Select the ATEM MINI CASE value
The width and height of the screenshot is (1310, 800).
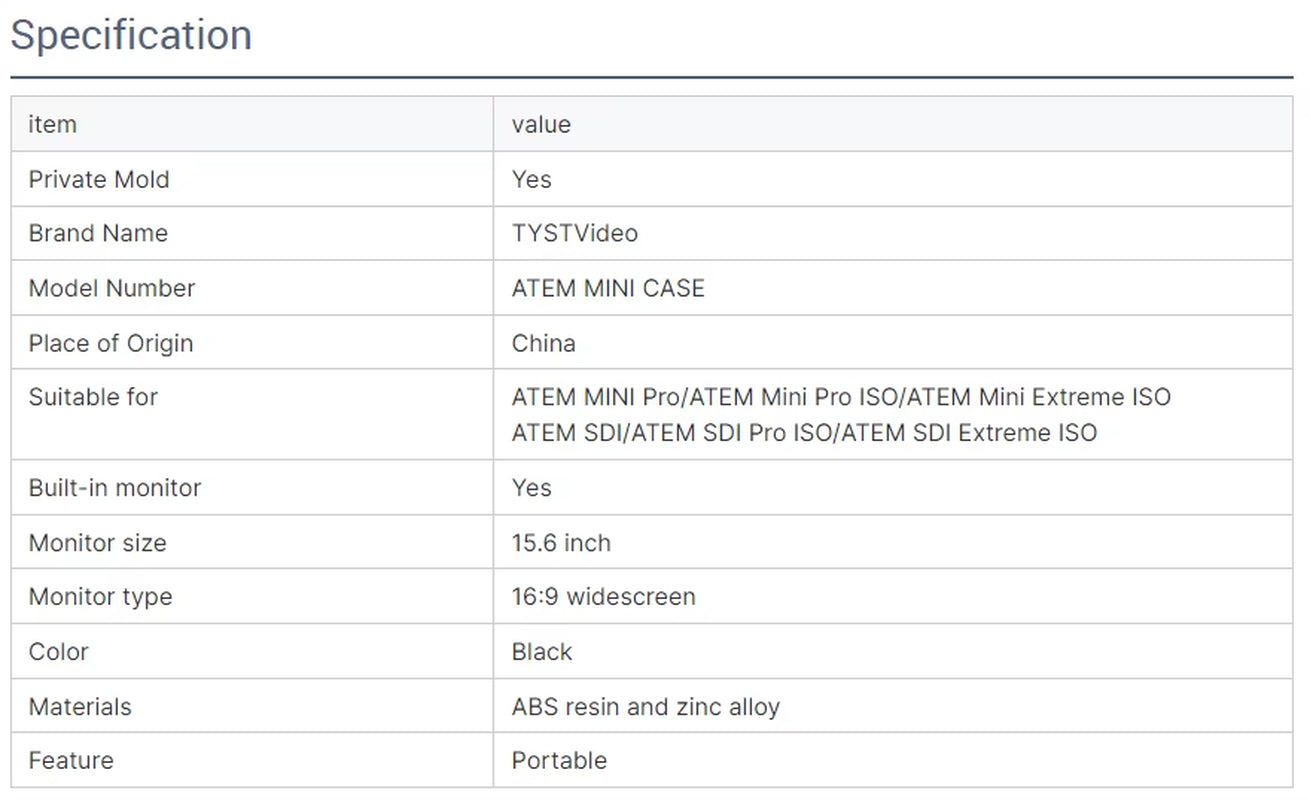point(608,289)
